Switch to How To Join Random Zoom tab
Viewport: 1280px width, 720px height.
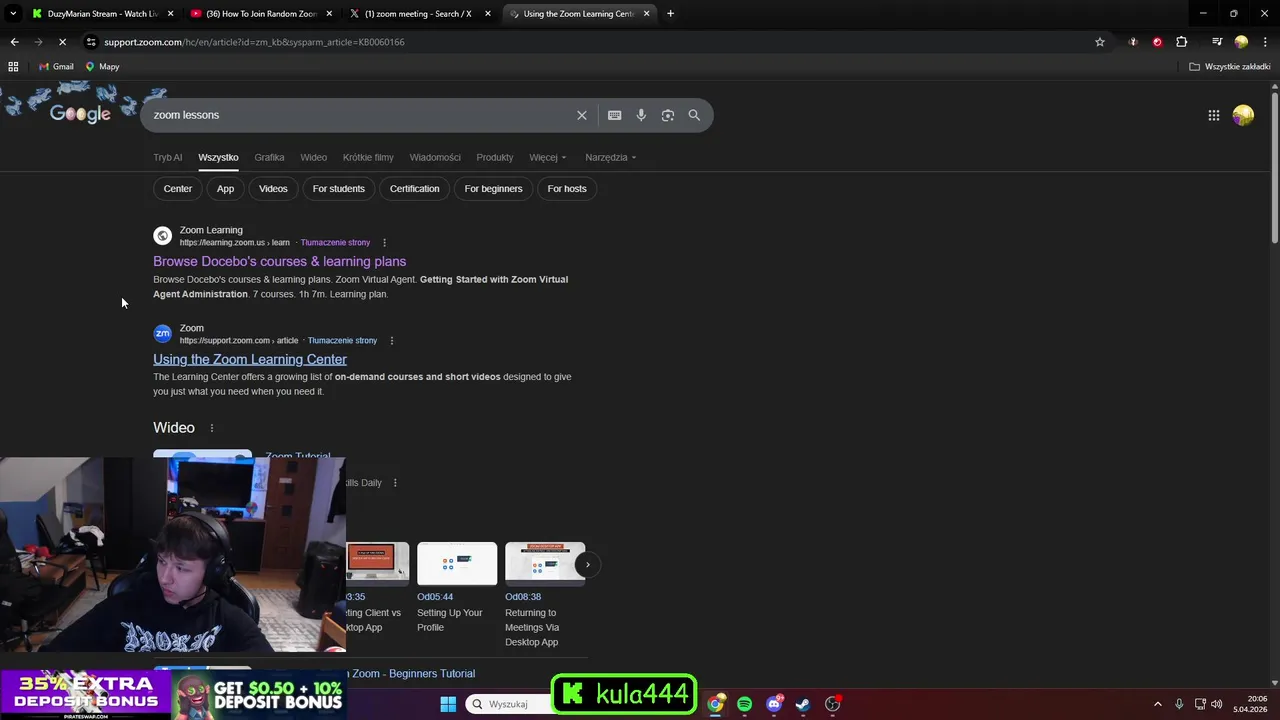[x=262, y=14]
